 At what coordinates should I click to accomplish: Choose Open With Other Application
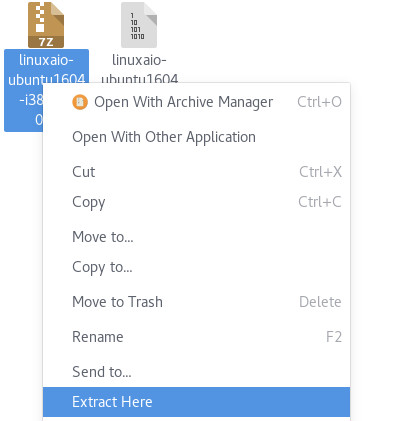[197, 137]
